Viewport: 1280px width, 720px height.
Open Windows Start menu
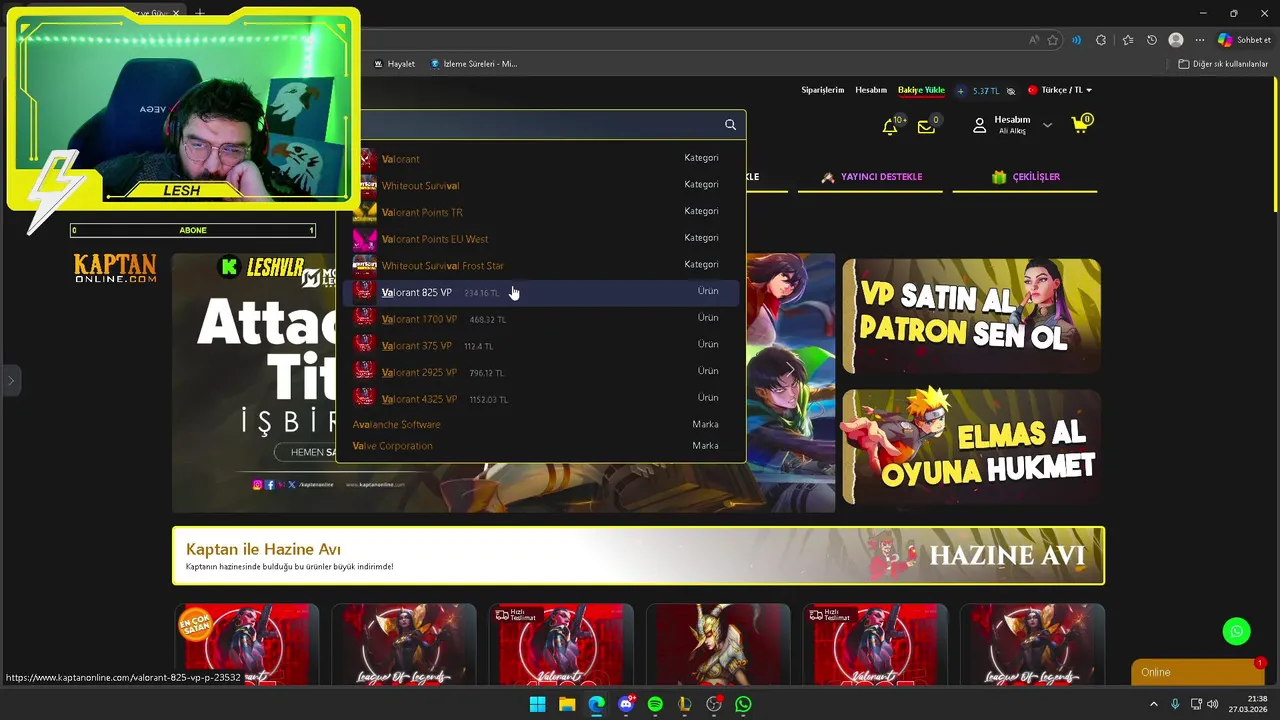(537, 704)
